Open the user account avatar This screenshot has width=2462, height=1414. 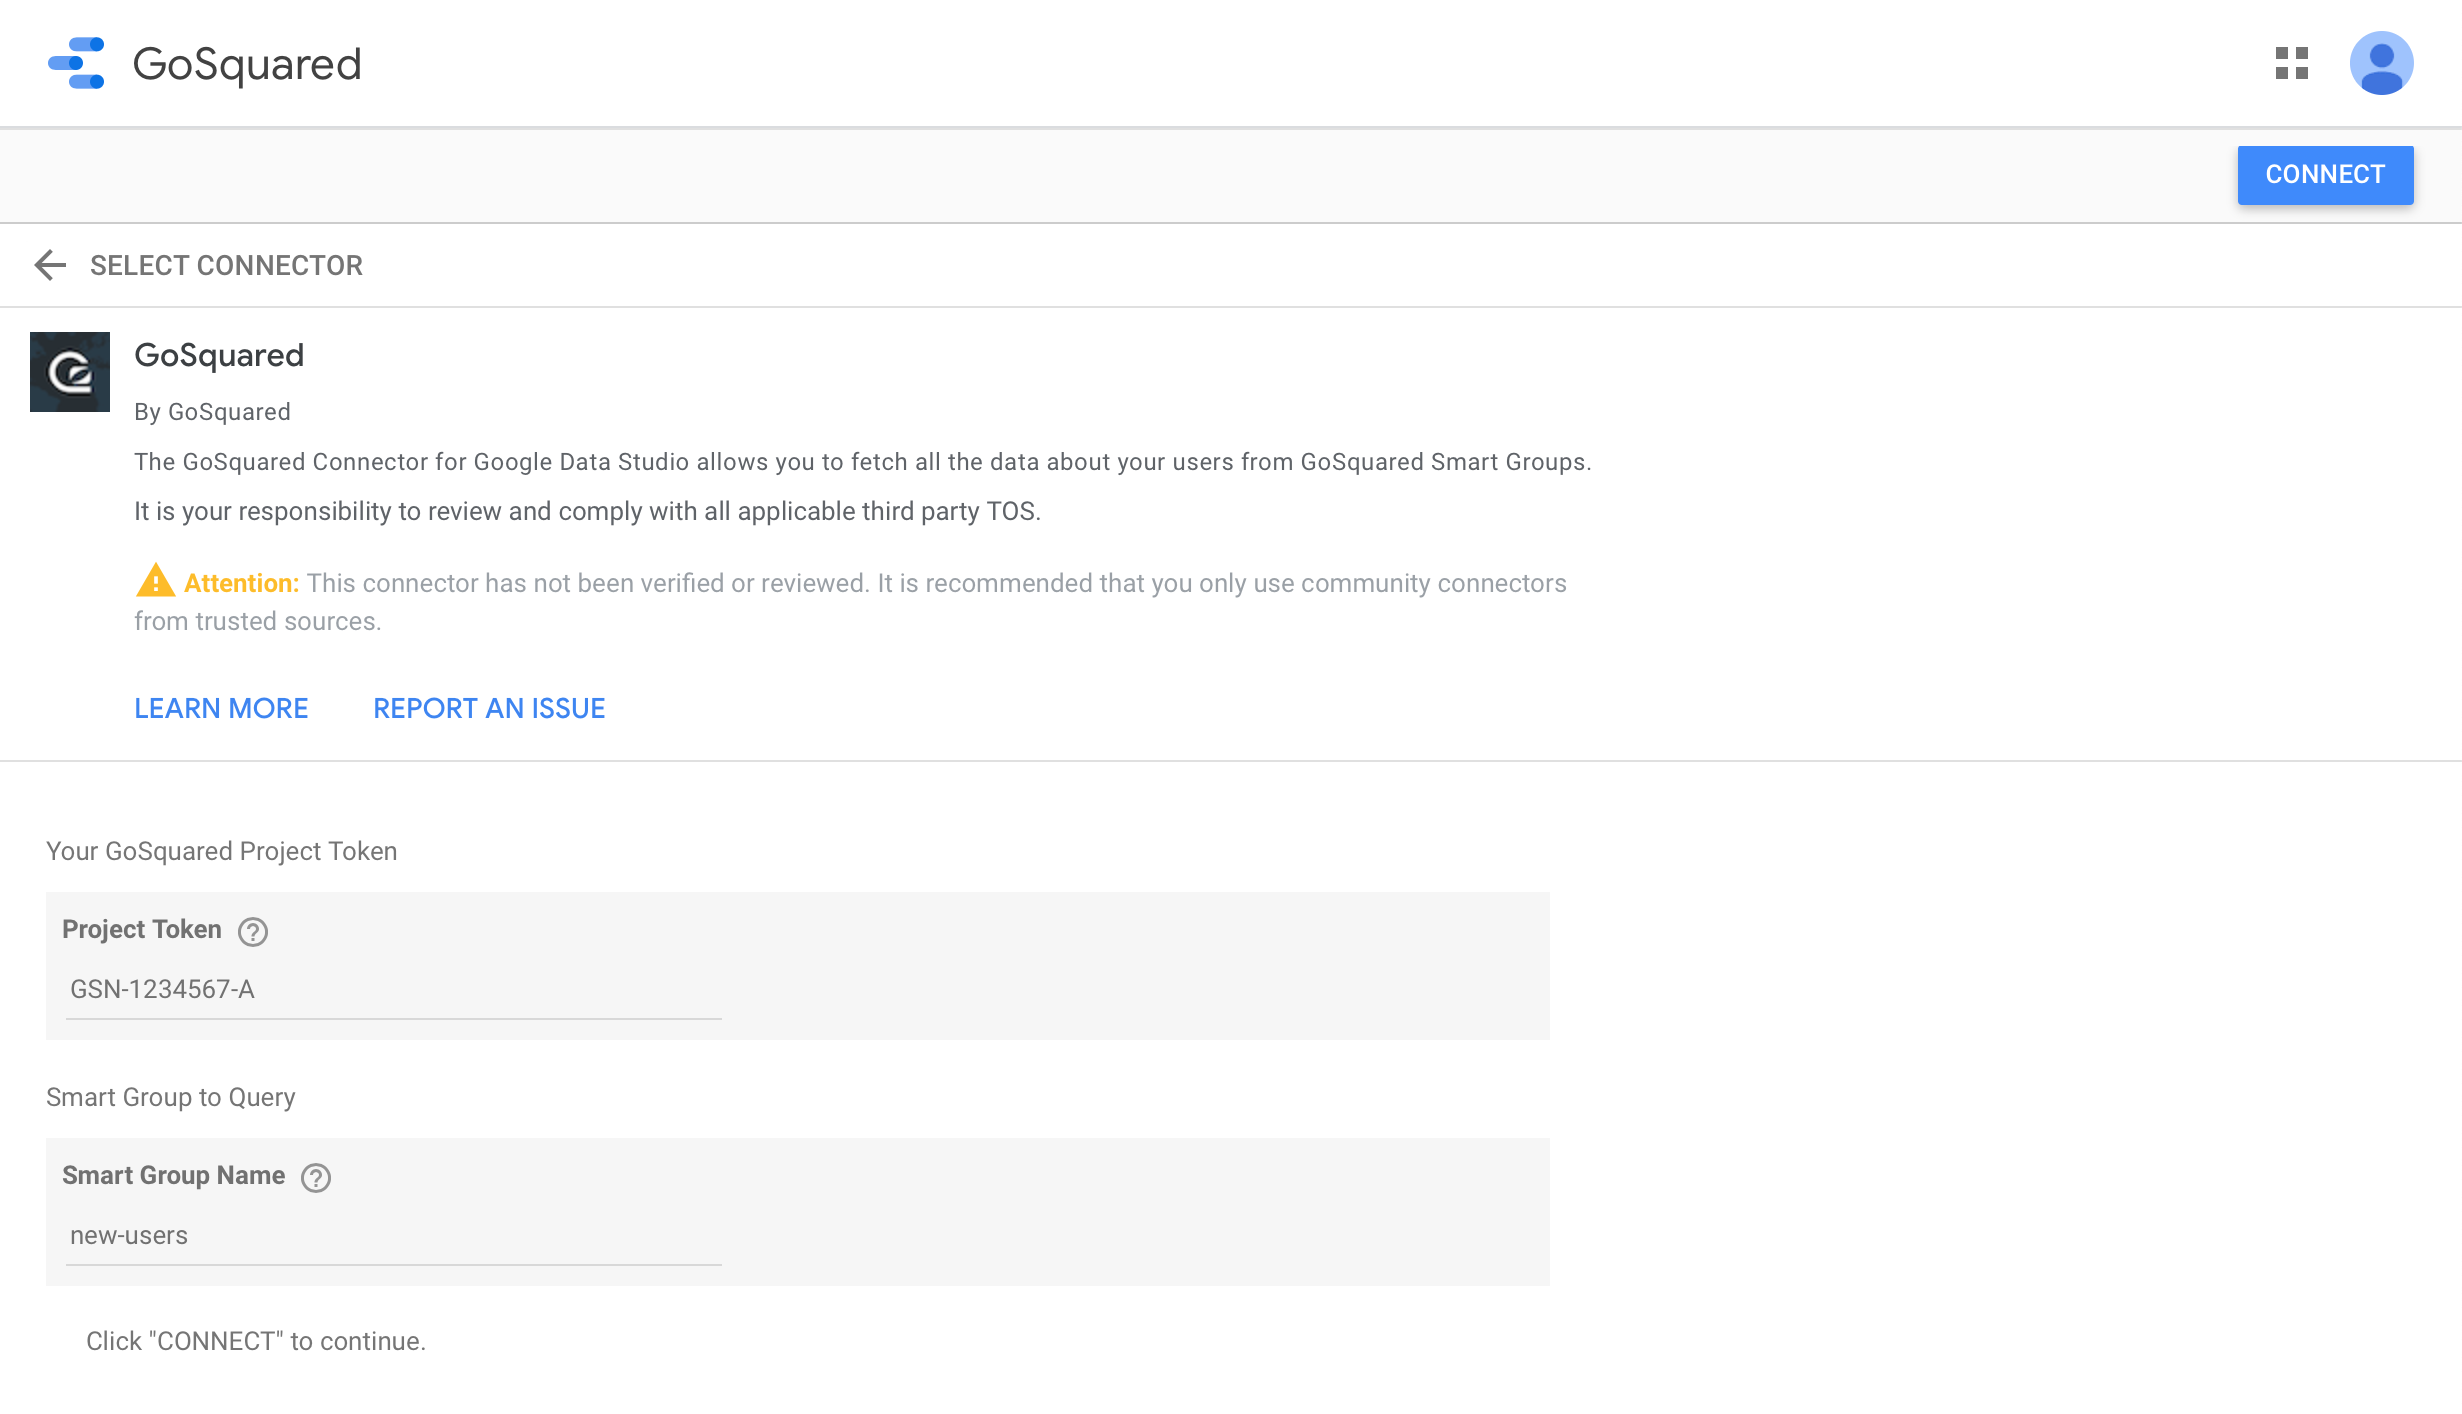pos(2381,63)
